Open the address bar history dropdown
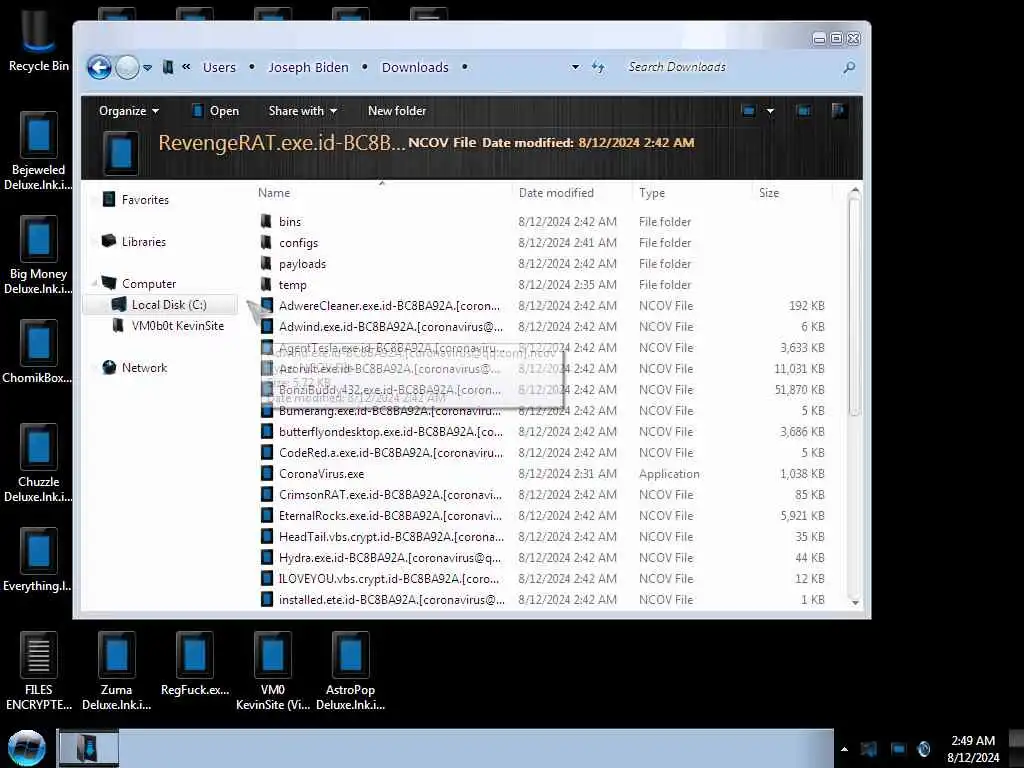The image size is (1024, 768). pos(575,67)
